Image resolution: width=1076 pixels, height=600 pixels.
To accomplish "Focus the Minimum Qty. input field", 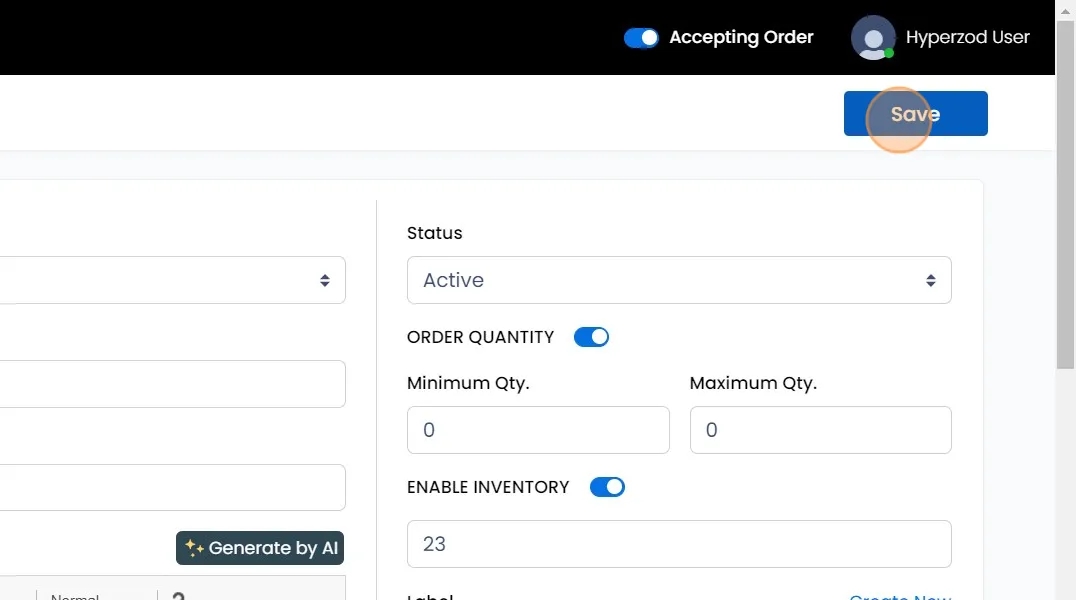I will tap(538, 430).
